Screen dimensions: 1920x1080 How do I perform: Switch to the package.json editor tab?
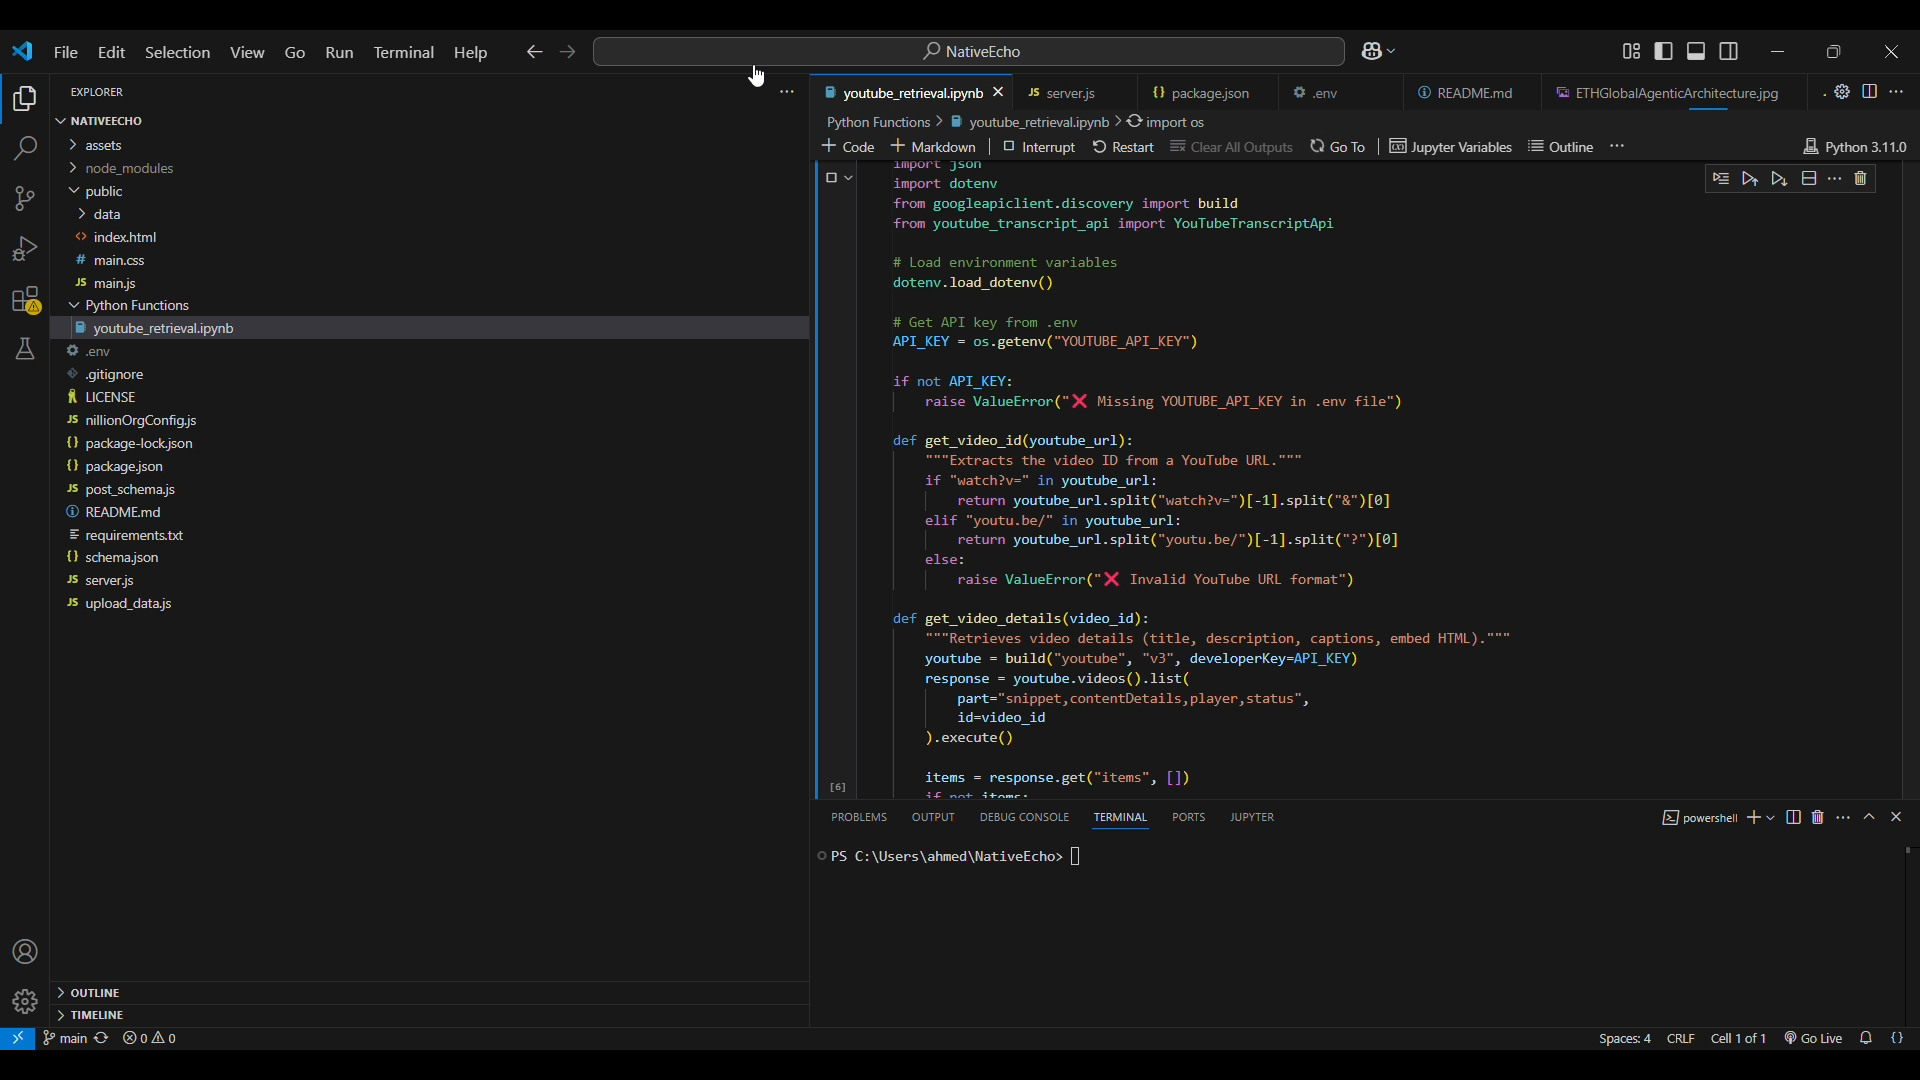click(x=1210, y=93)
